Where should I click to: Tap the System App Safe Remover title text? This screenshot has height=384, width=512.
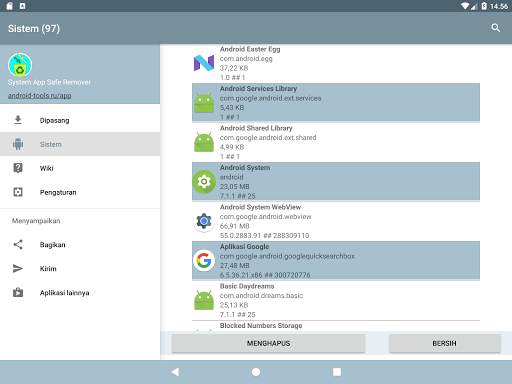click(x=49, y=82)
